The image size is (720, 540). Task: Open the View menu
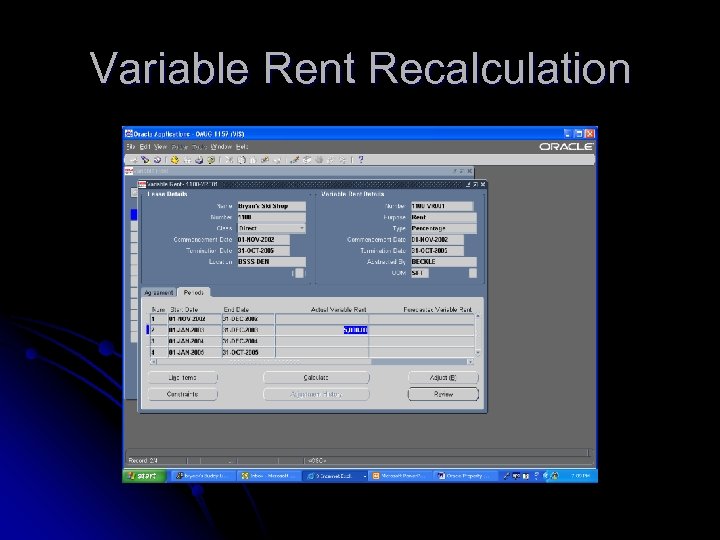pyautogui.click(x=160, y=147)
